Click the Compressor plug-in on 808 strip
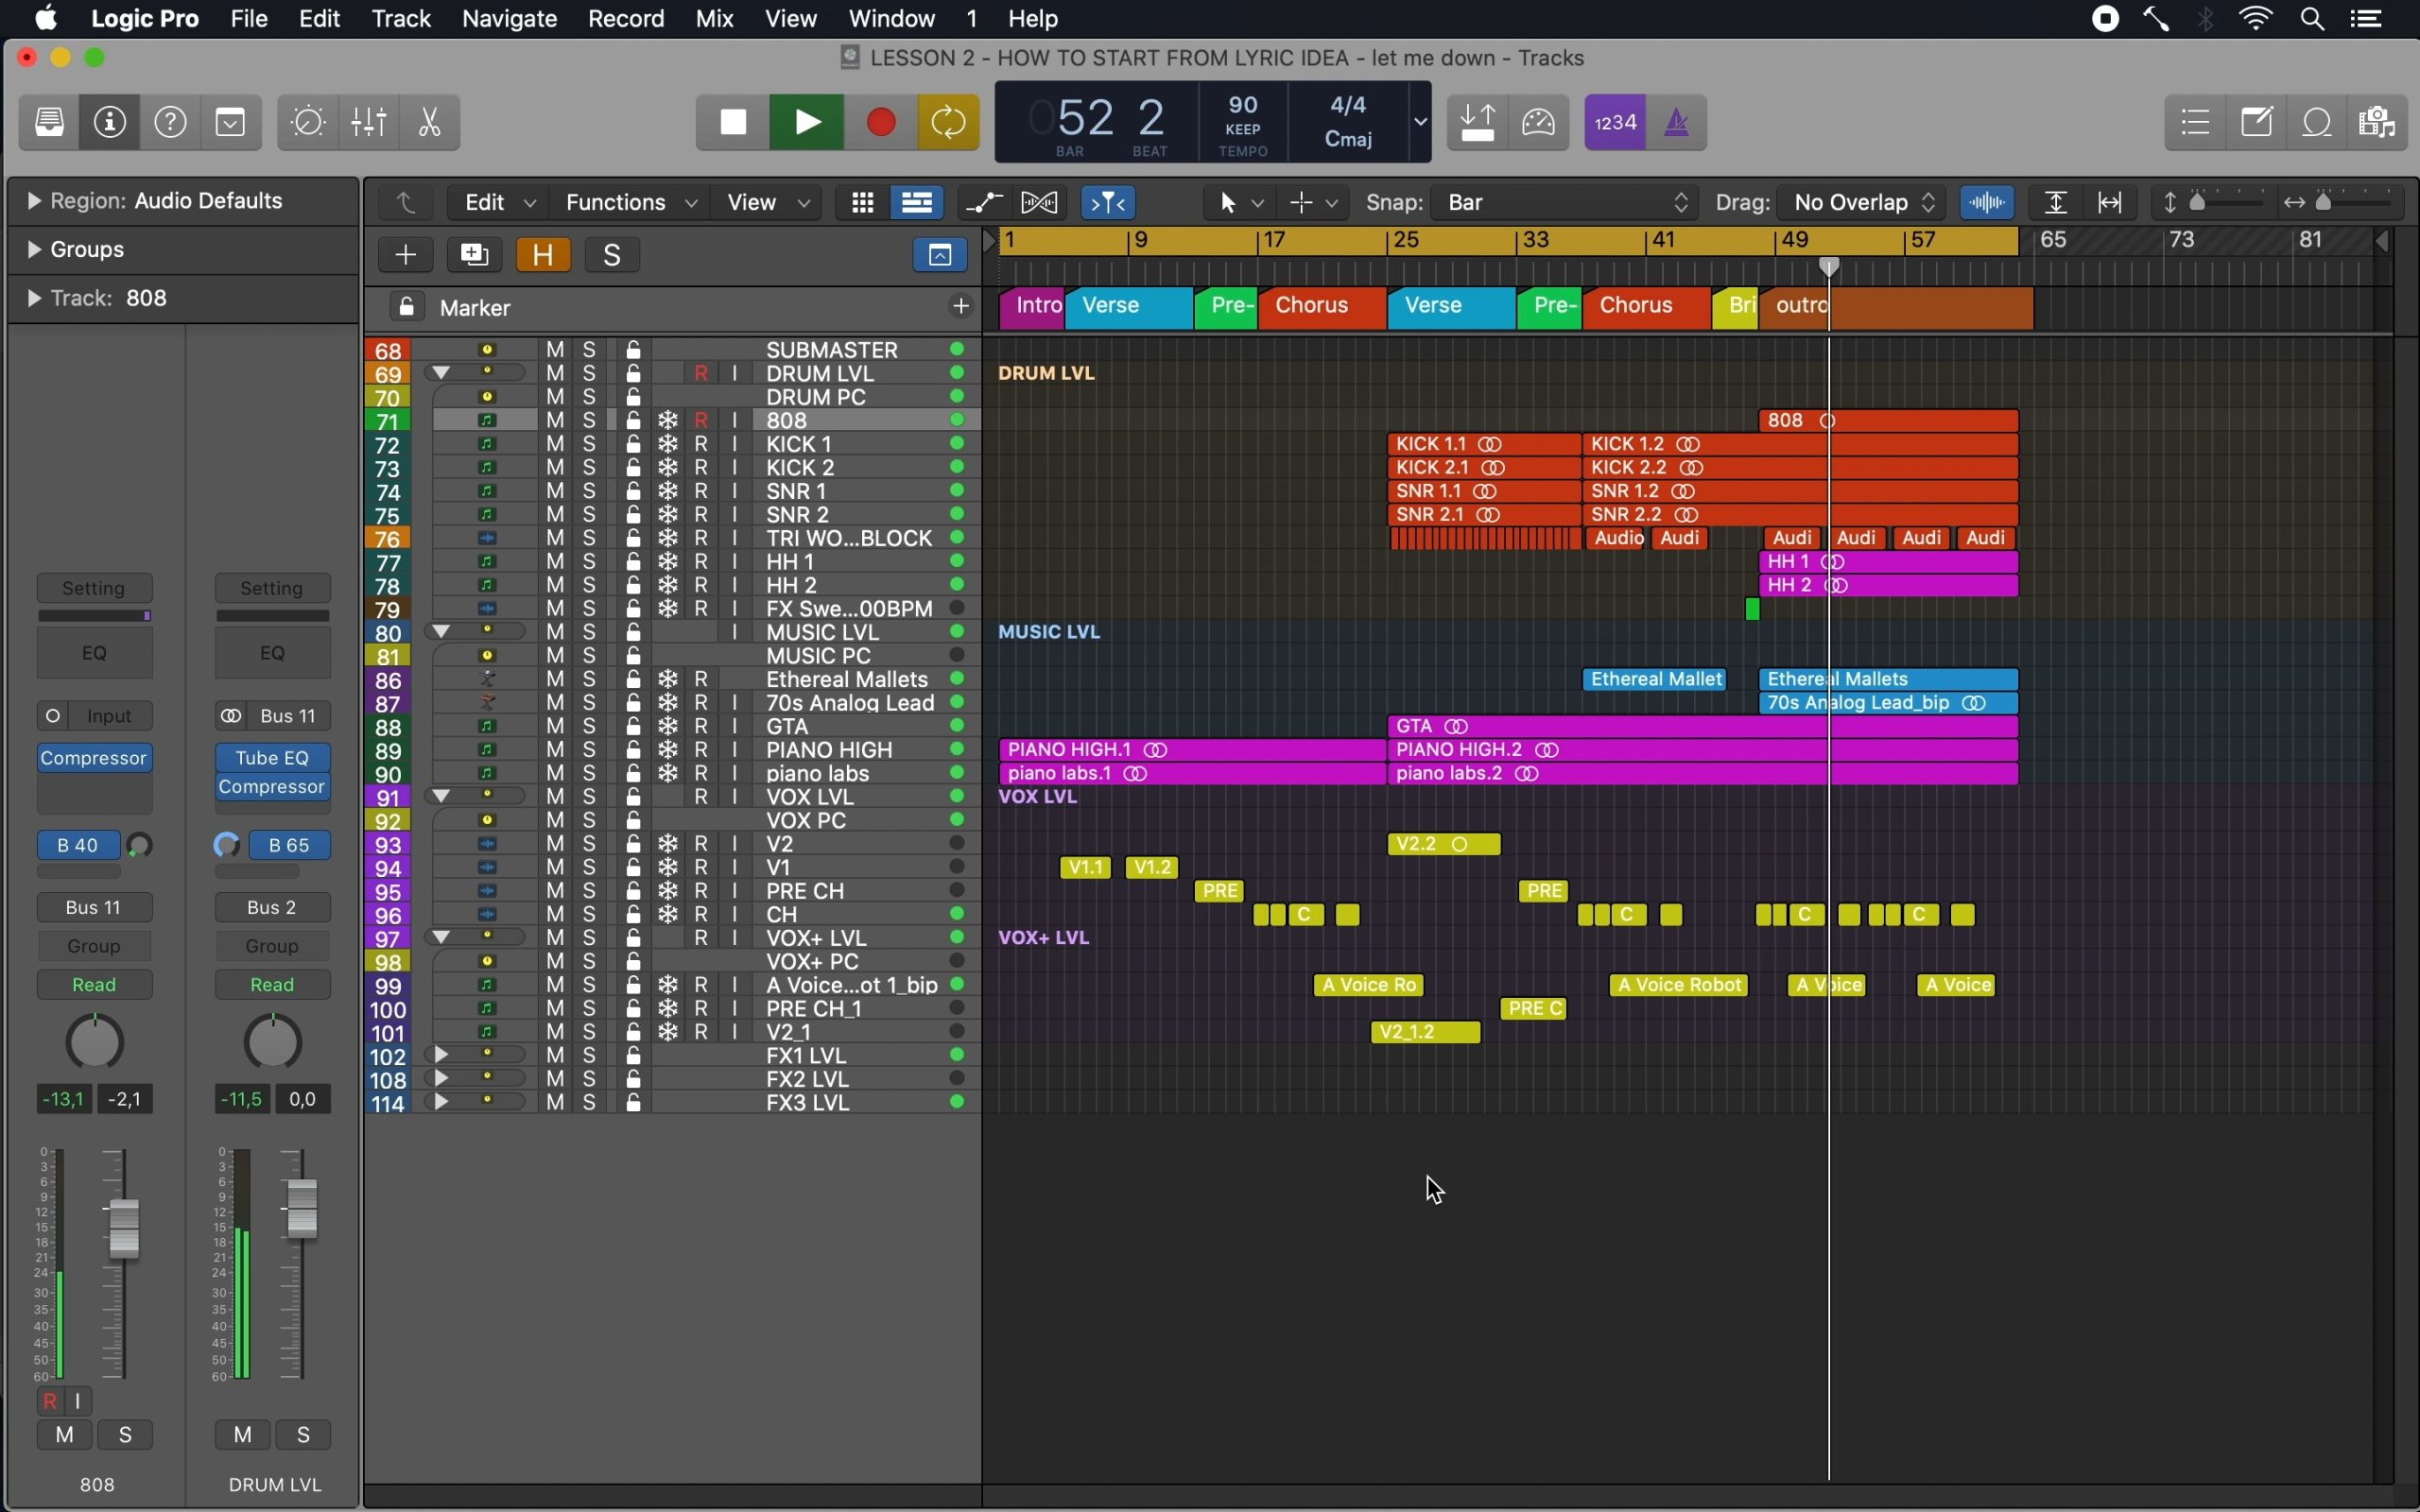This screenshot has width=2420, height=1512. pyautogui.click(x=94, y=758)
